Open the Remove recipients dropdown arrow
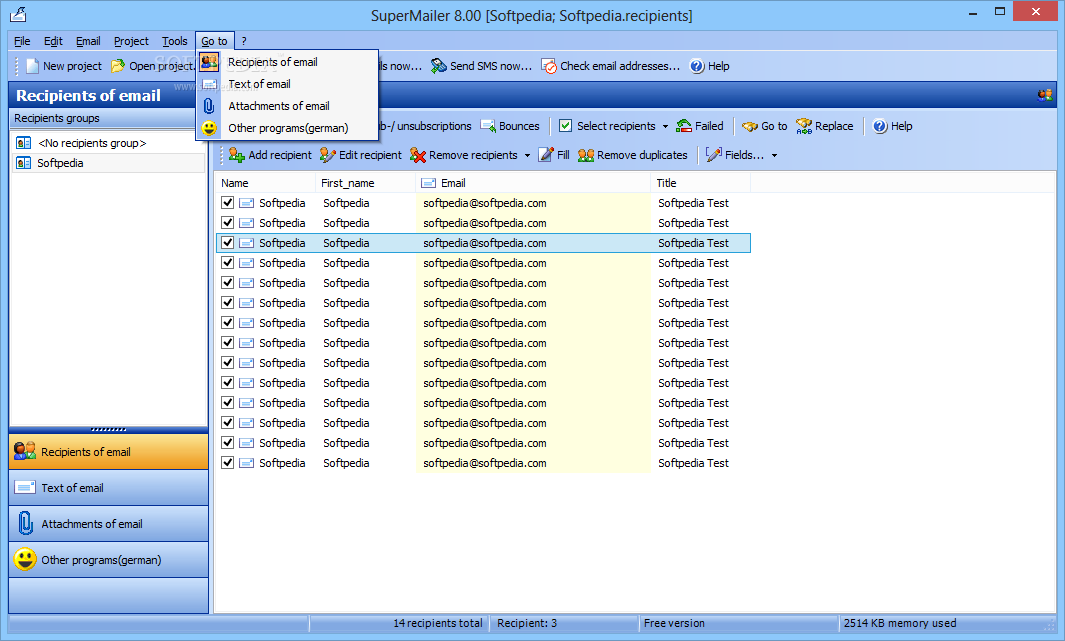1065x641 pixels. point(527,155)
